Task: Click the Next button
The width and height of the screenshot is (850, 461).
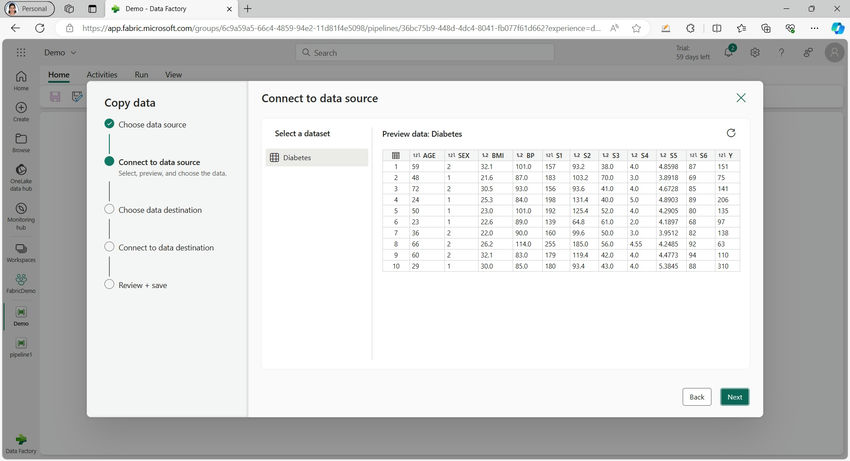Action: 735,397
